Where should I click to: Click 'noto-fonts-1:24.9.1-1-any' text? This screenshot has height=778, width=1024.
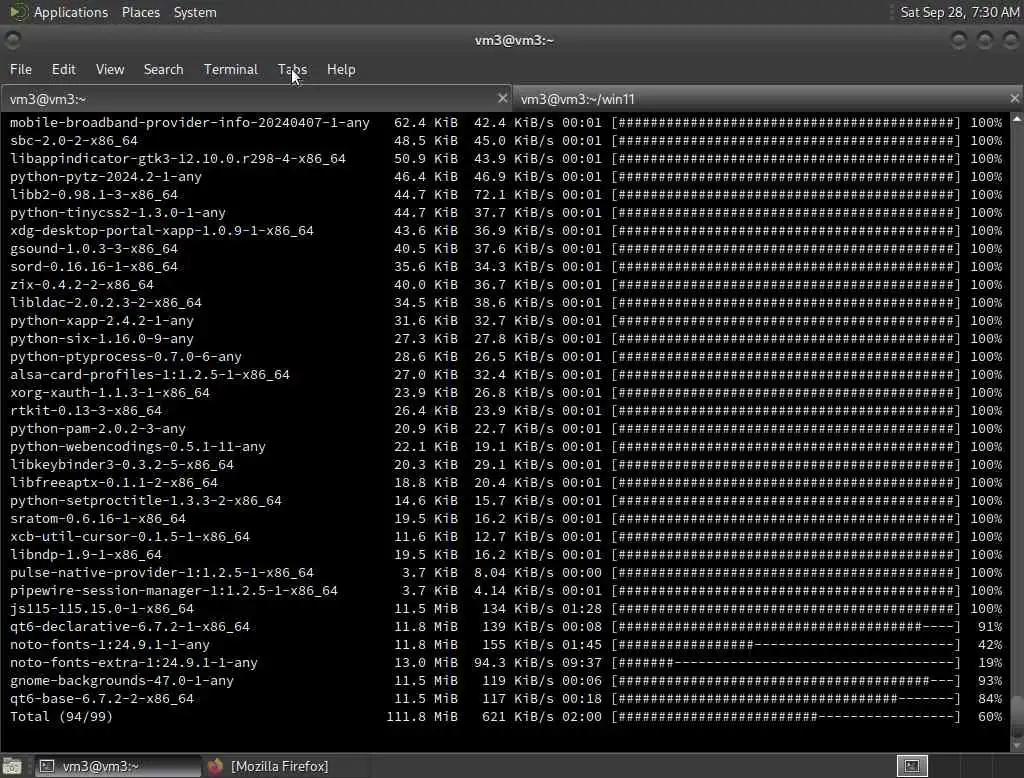[x=110, y=645]
